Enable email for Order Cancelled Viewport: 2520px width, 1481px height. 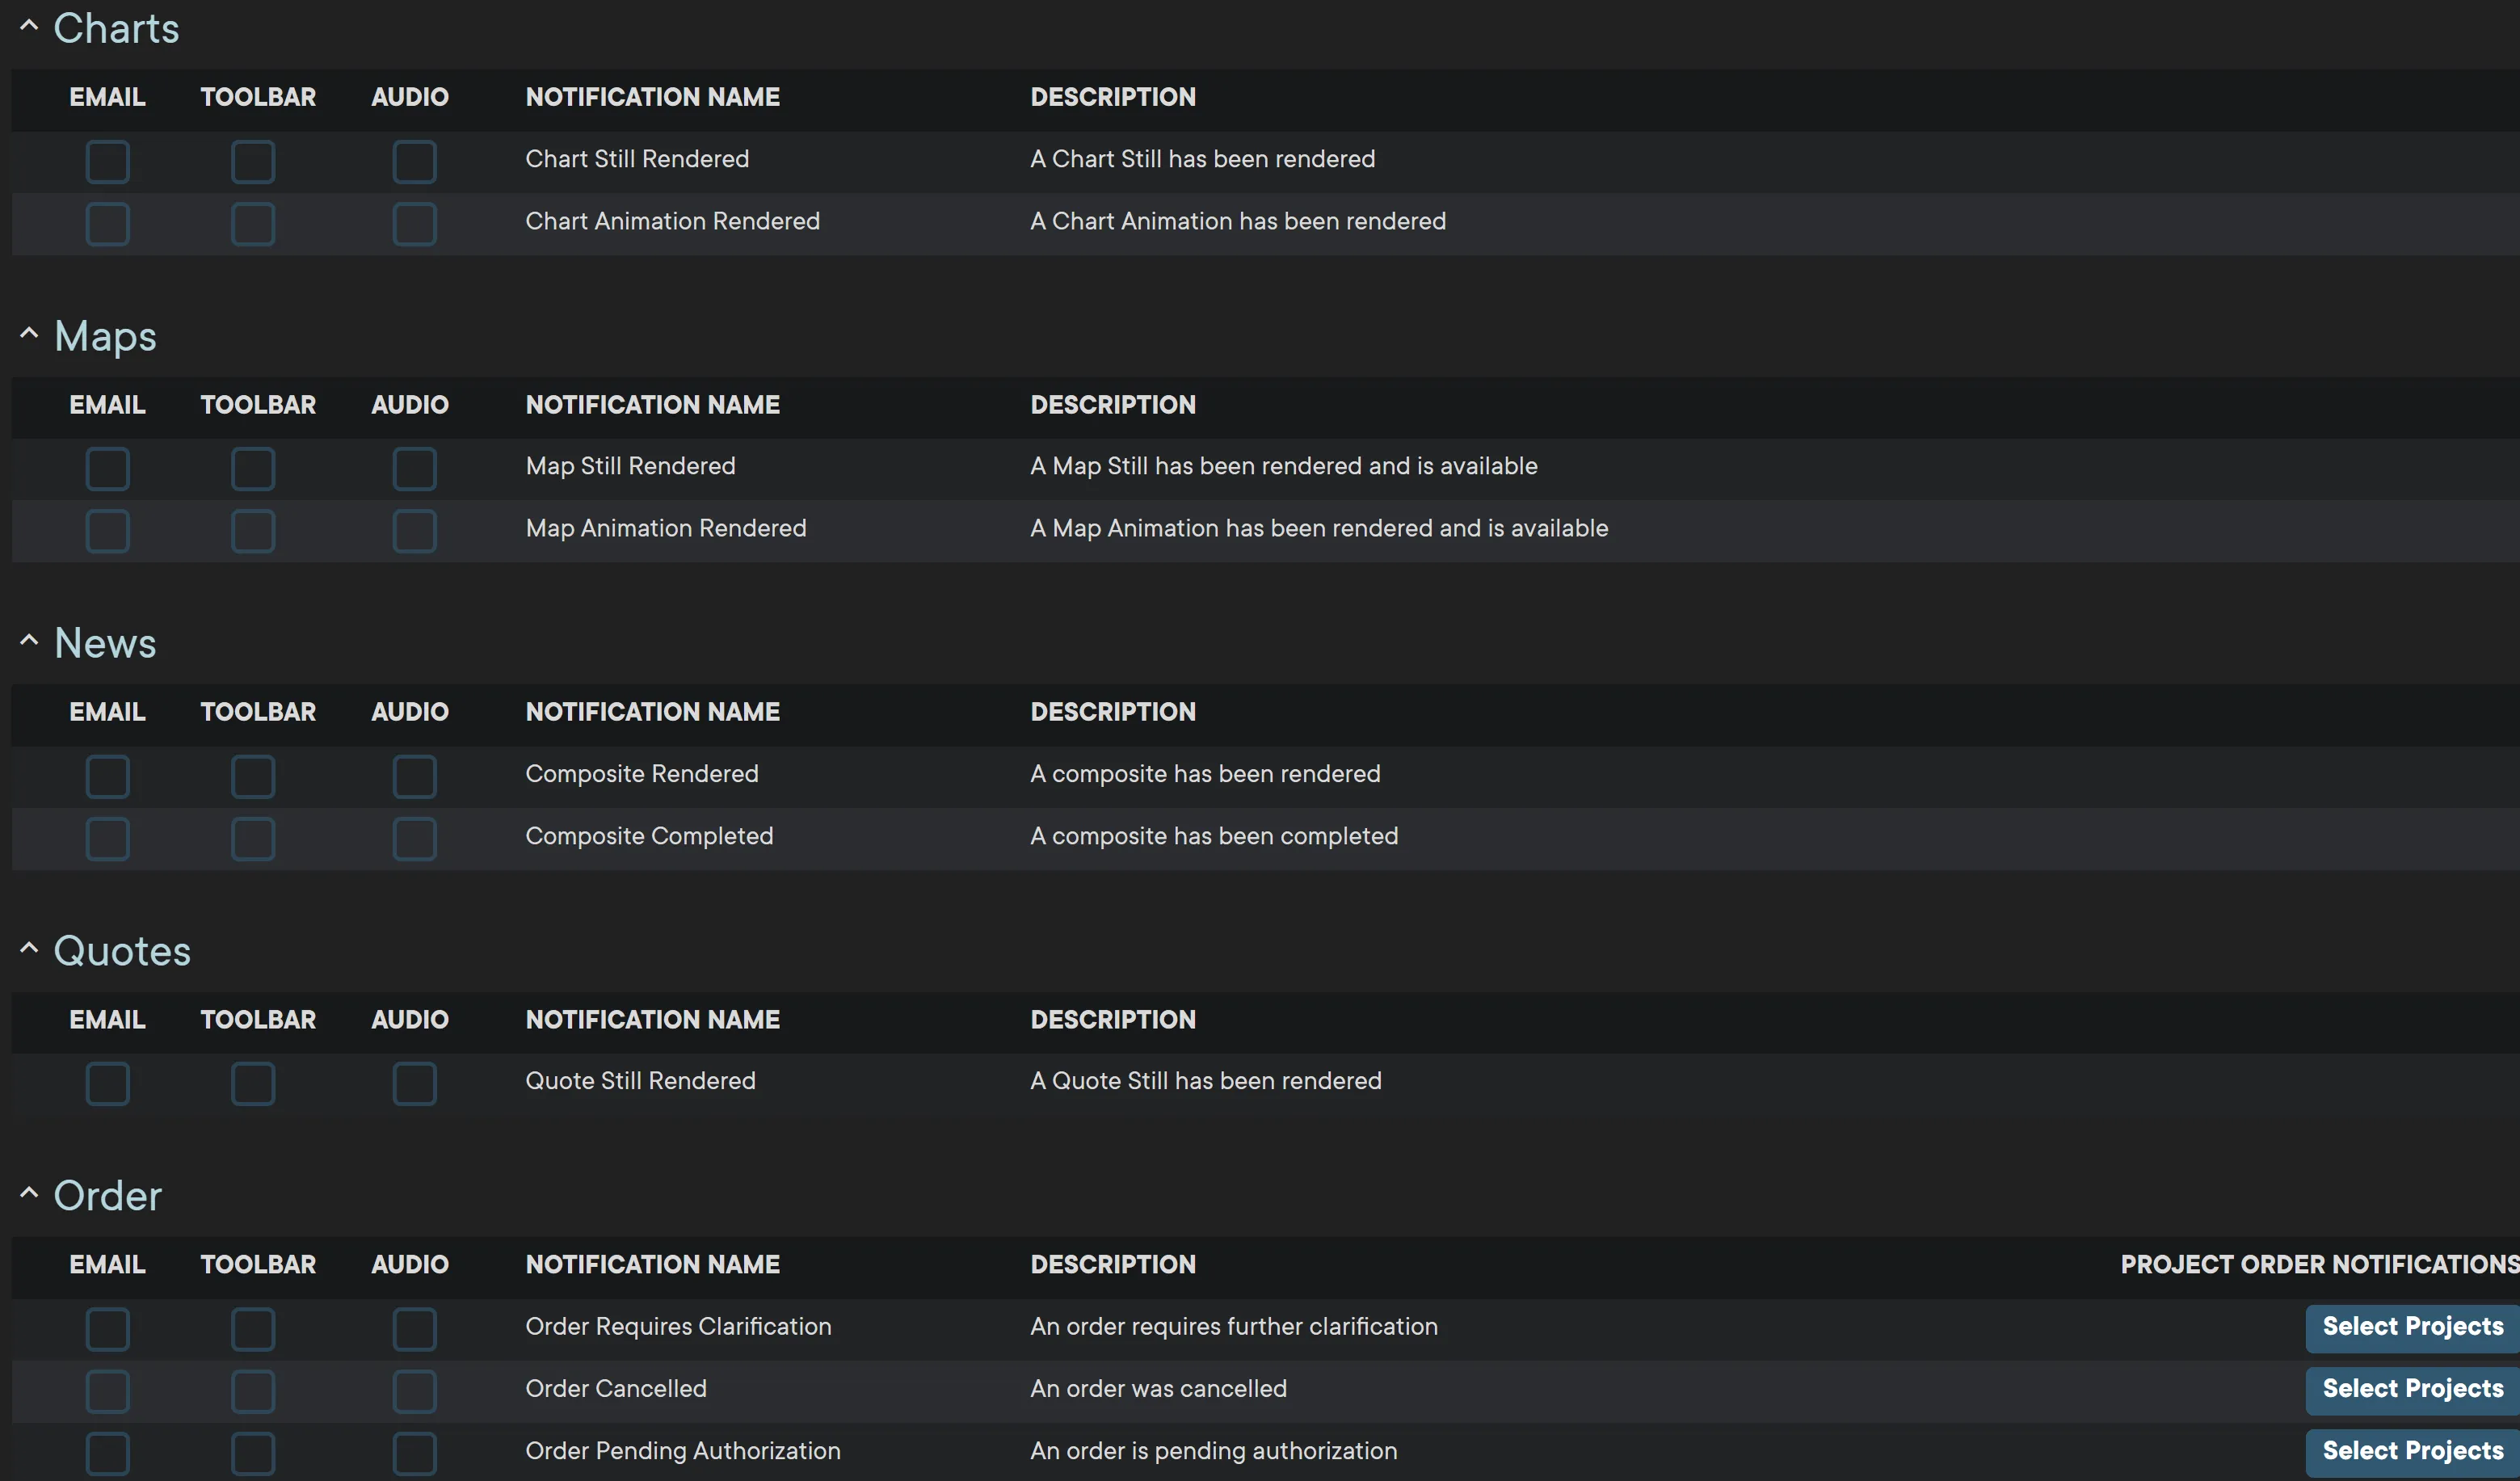108,1391
